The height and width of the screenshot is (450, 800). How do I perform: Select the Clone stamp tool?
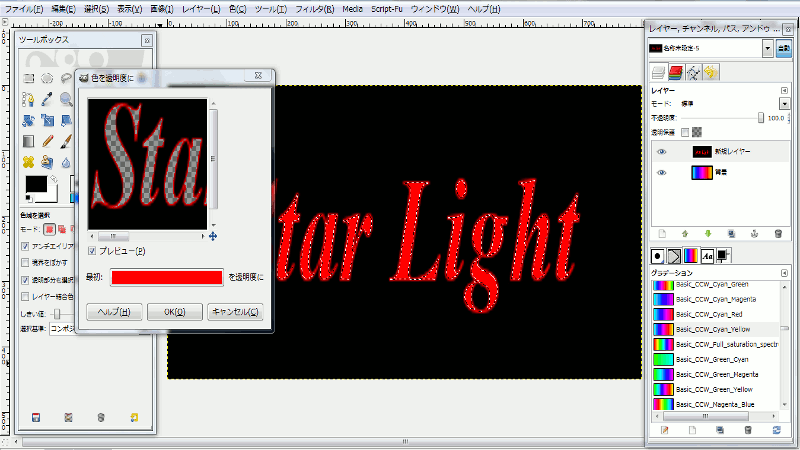coord(47,162)
